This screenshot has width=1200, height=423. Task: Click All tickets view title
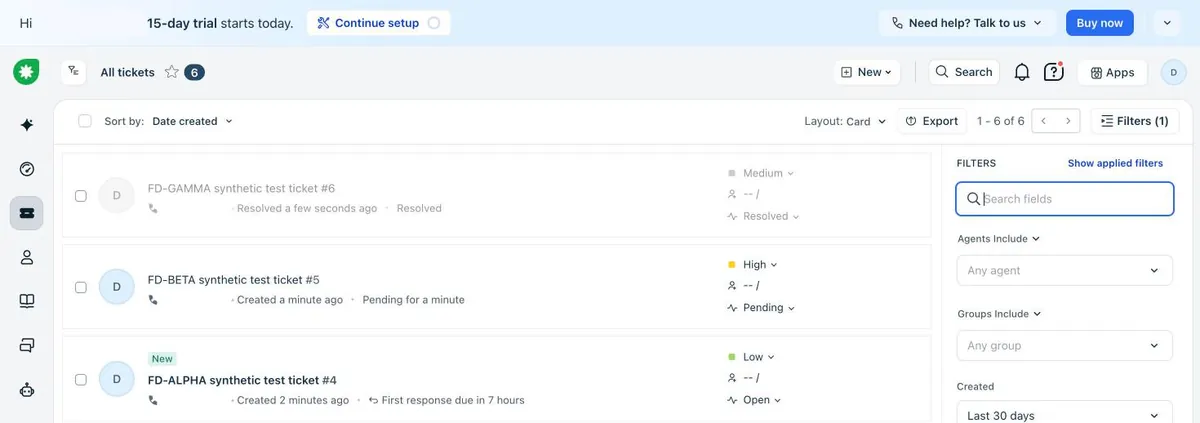click(127, 72)
